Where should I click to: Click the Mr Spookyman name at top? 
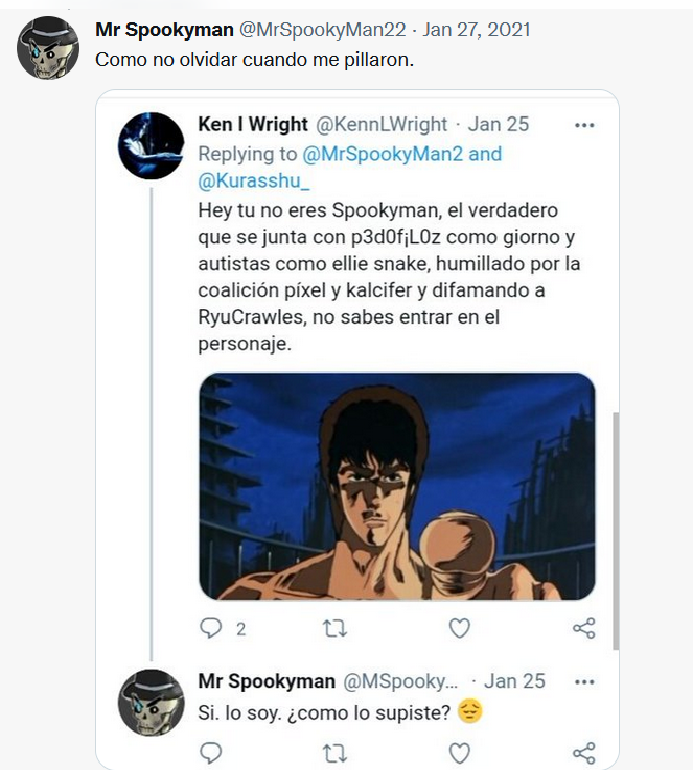[165, 29]
